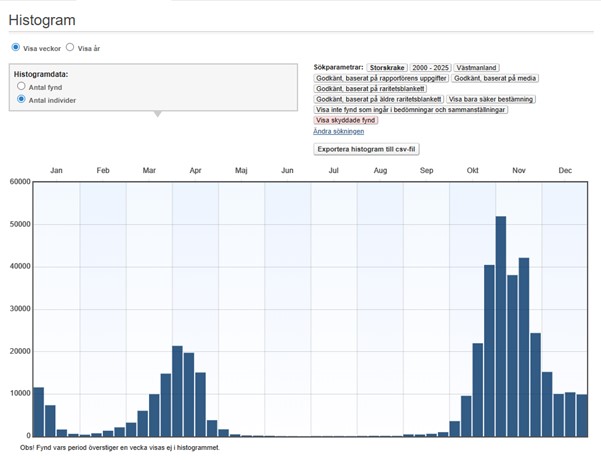601x460 pixels.
Task: Select the 'Visa veckor' radio button
Action: (15, 47)
